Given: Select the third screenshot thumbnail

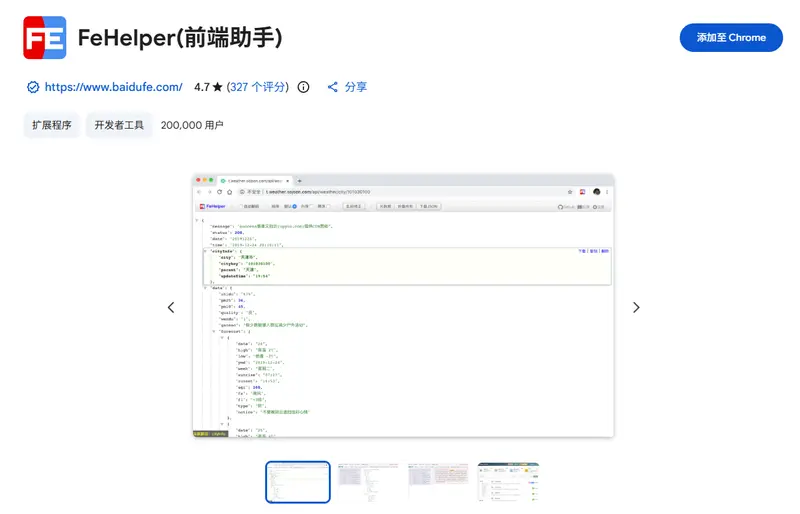Looking at the screenshot, I should coord(438,482).
